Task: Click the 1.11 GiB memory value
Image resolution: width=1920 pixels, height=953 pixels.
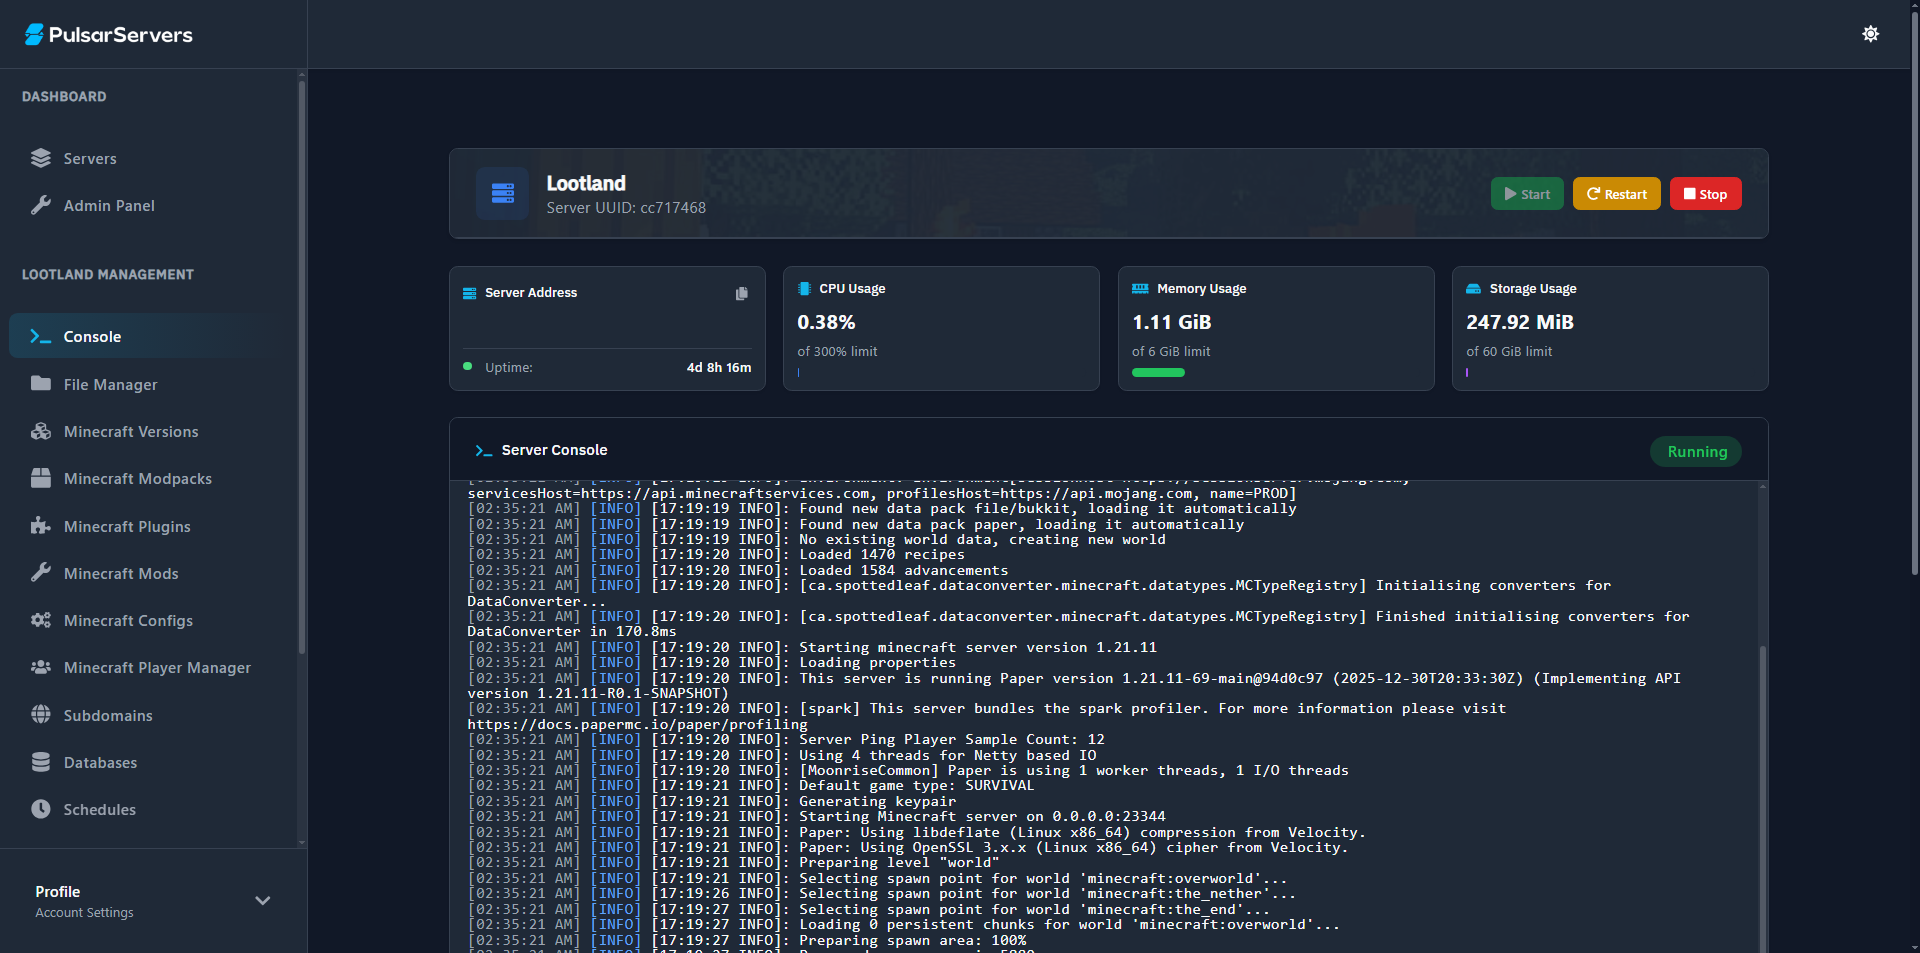Action: [1171, 322]
